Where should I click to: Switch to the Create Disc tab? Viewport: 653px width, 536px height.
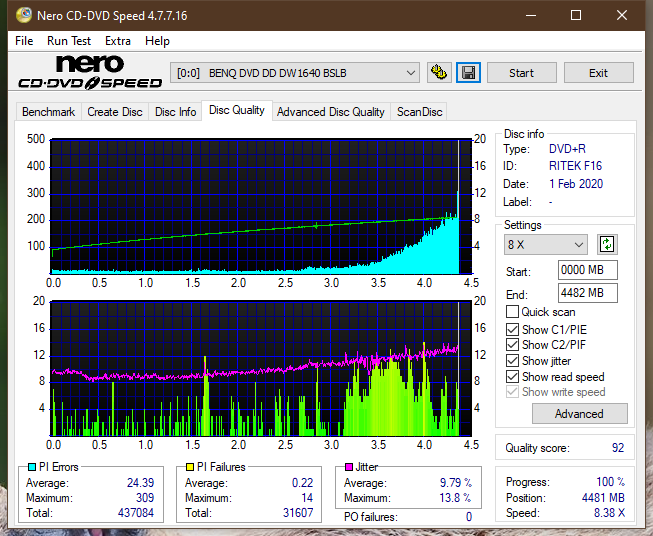point(115,112)
